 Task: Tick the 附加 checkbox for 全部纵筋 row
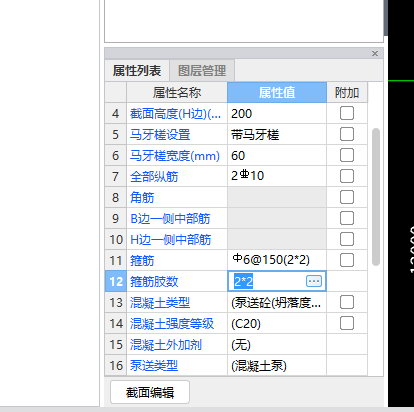pos(347,176)
